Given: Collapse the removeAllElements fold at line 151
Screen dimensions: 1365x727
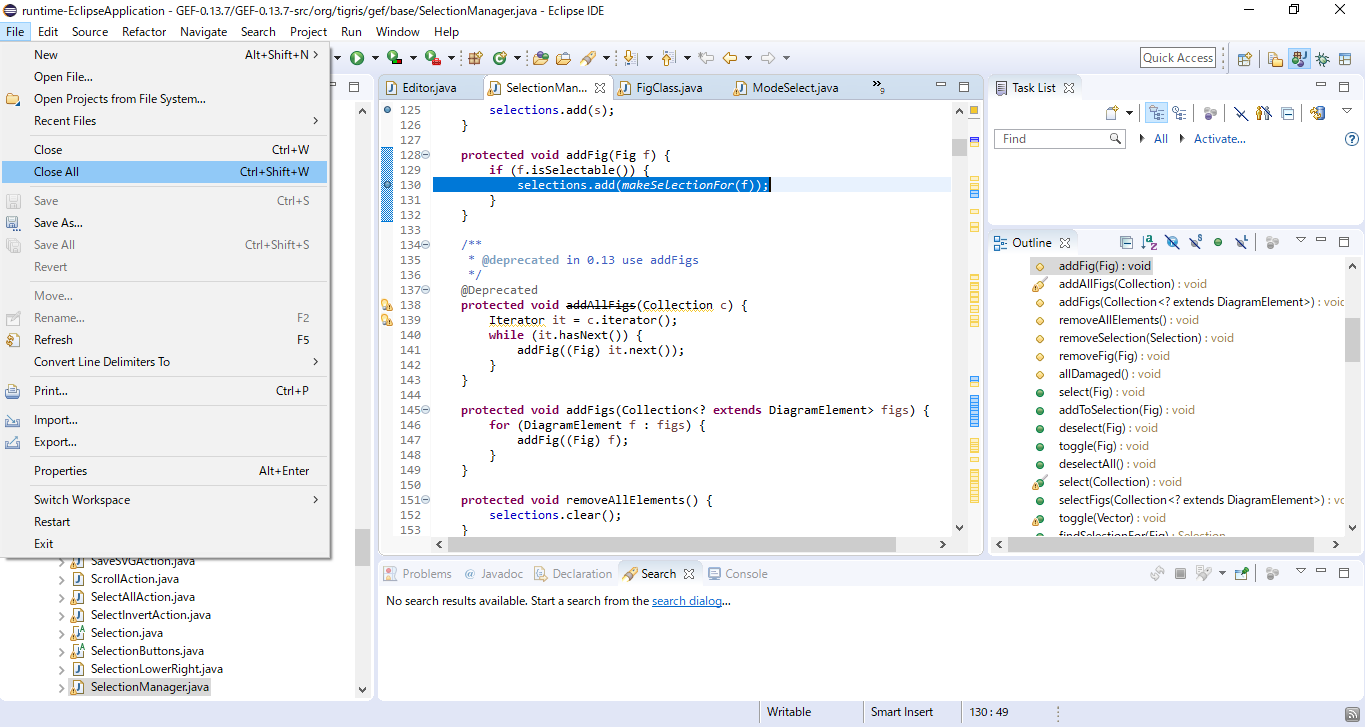Looking at the screenshot, I should coord(426,500).
